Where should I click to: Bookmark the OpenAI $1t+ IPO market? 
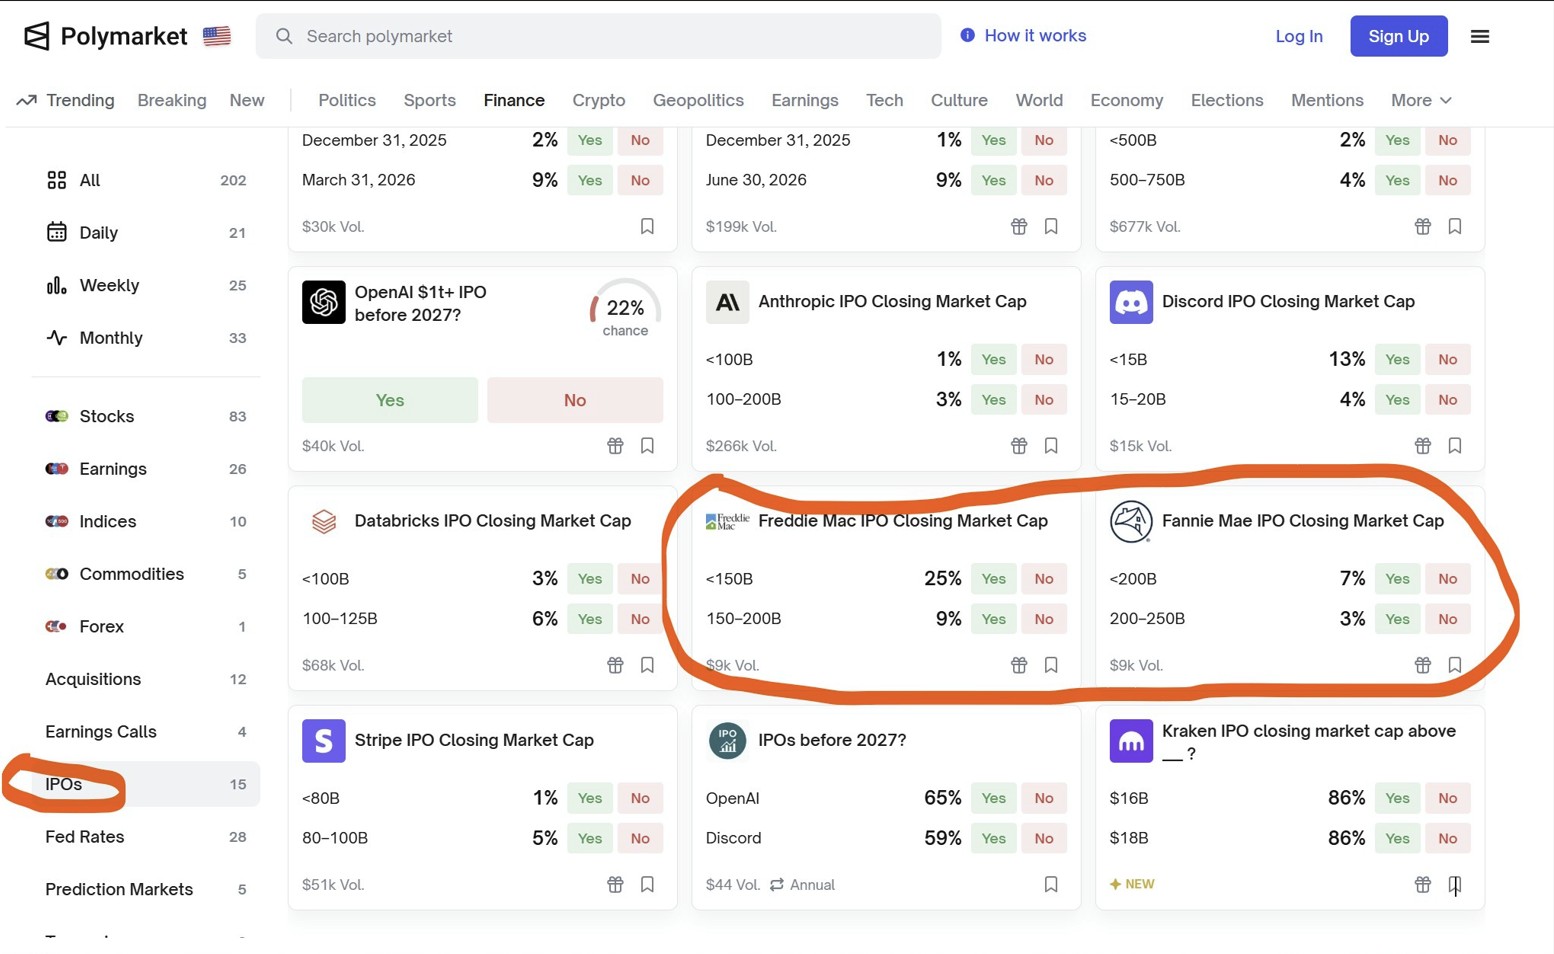click(x=647, y=446)
